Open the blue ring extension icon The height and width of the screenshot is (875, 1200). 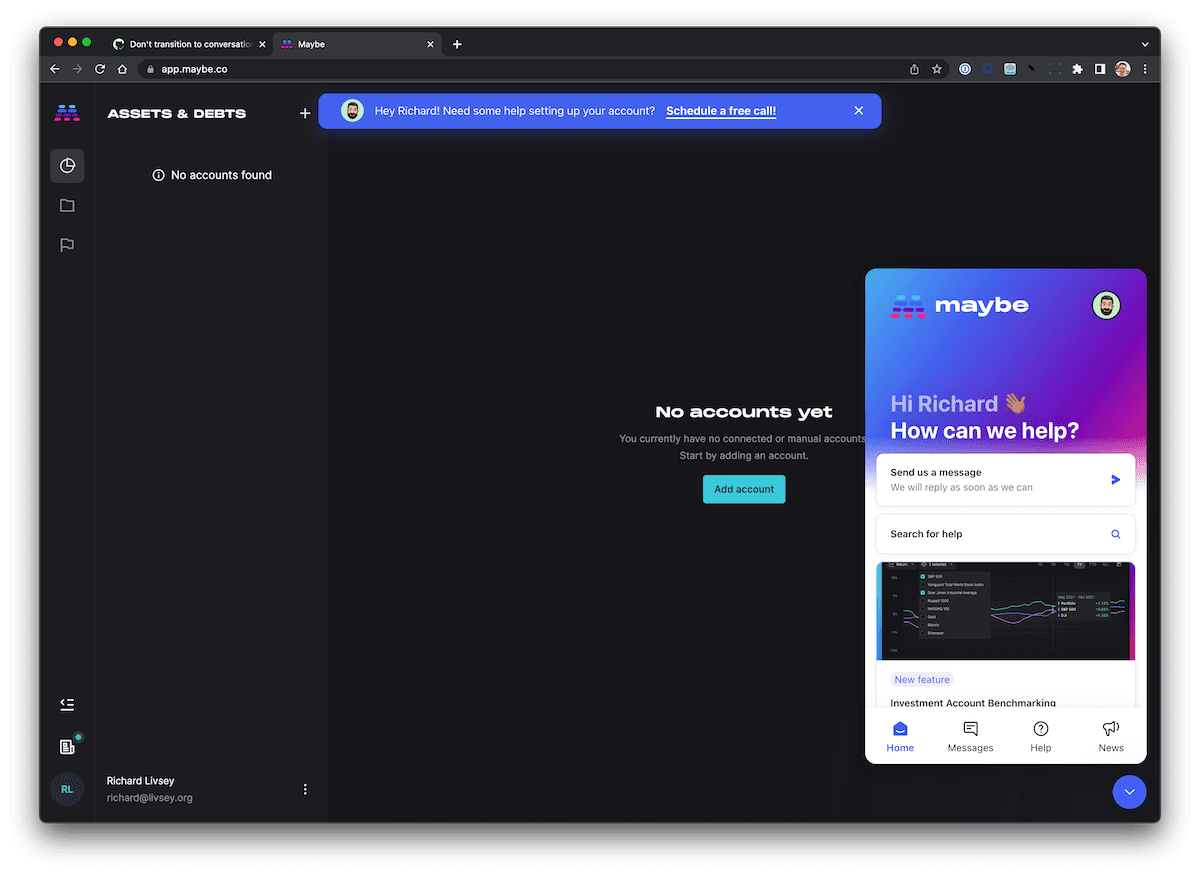[988, 69]
